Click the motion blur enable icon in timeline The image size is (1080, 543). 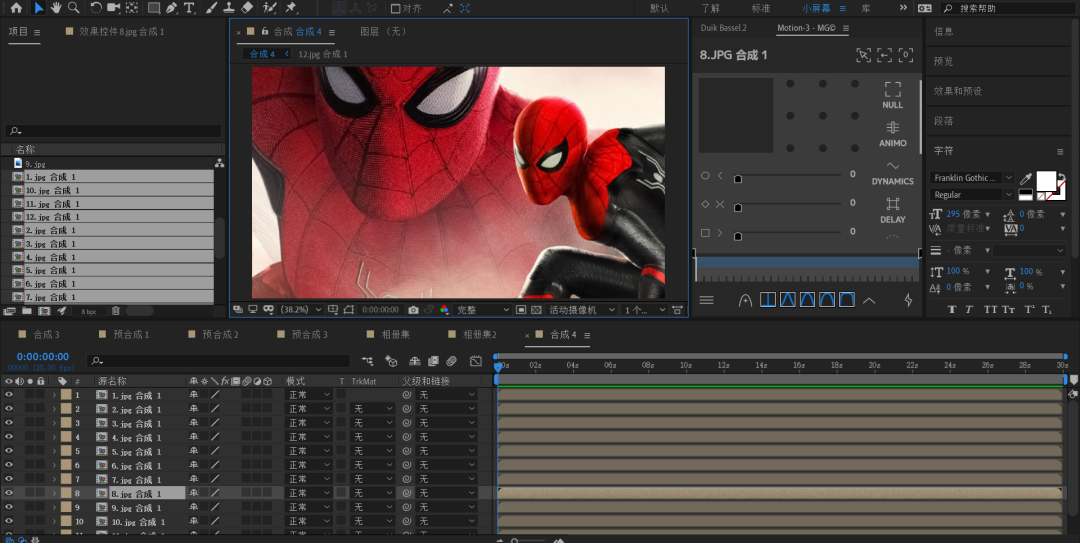pos(452,361)
